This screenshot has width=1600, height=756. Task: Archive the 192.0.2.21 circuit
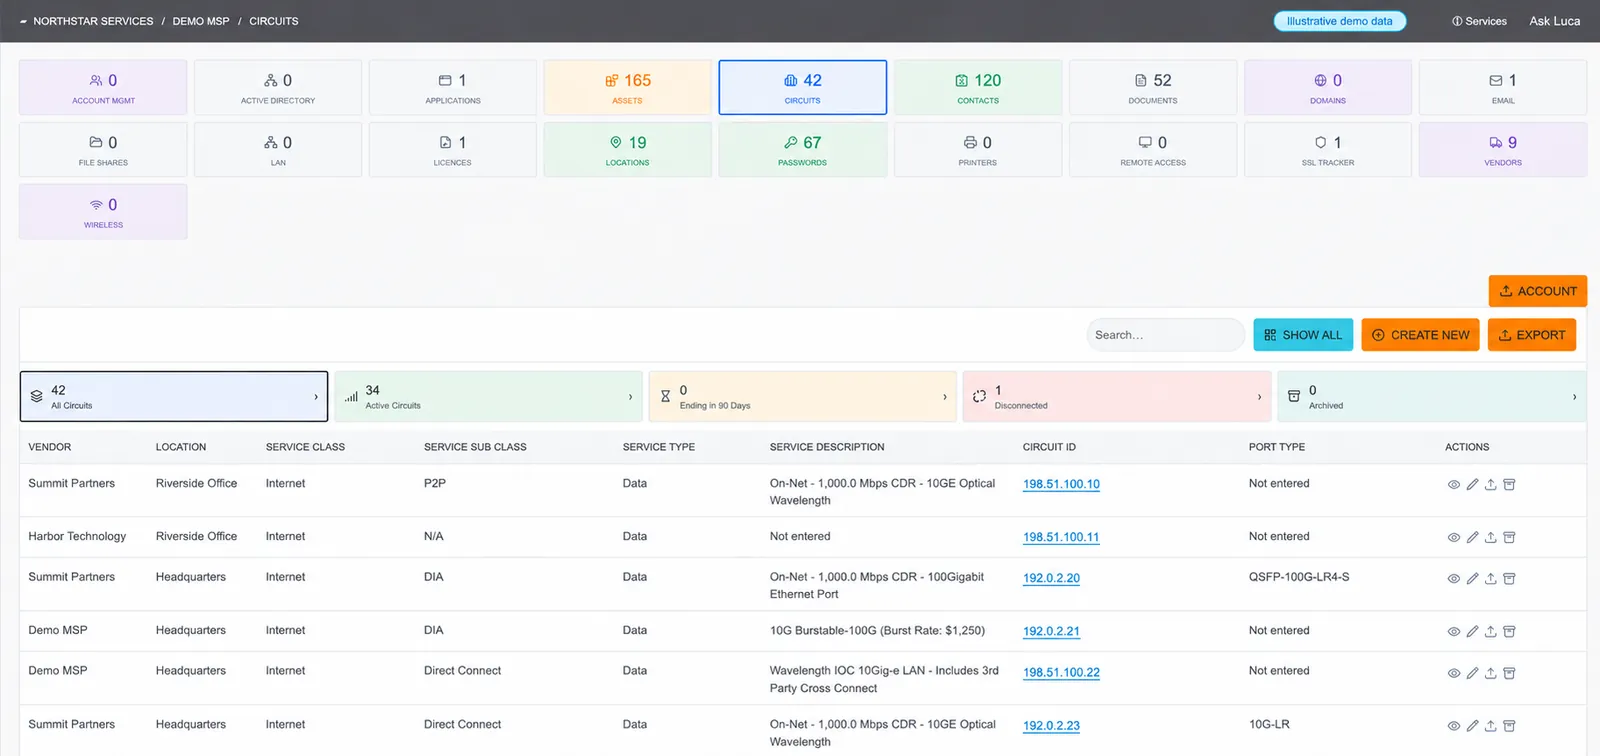coord(1509,632)
